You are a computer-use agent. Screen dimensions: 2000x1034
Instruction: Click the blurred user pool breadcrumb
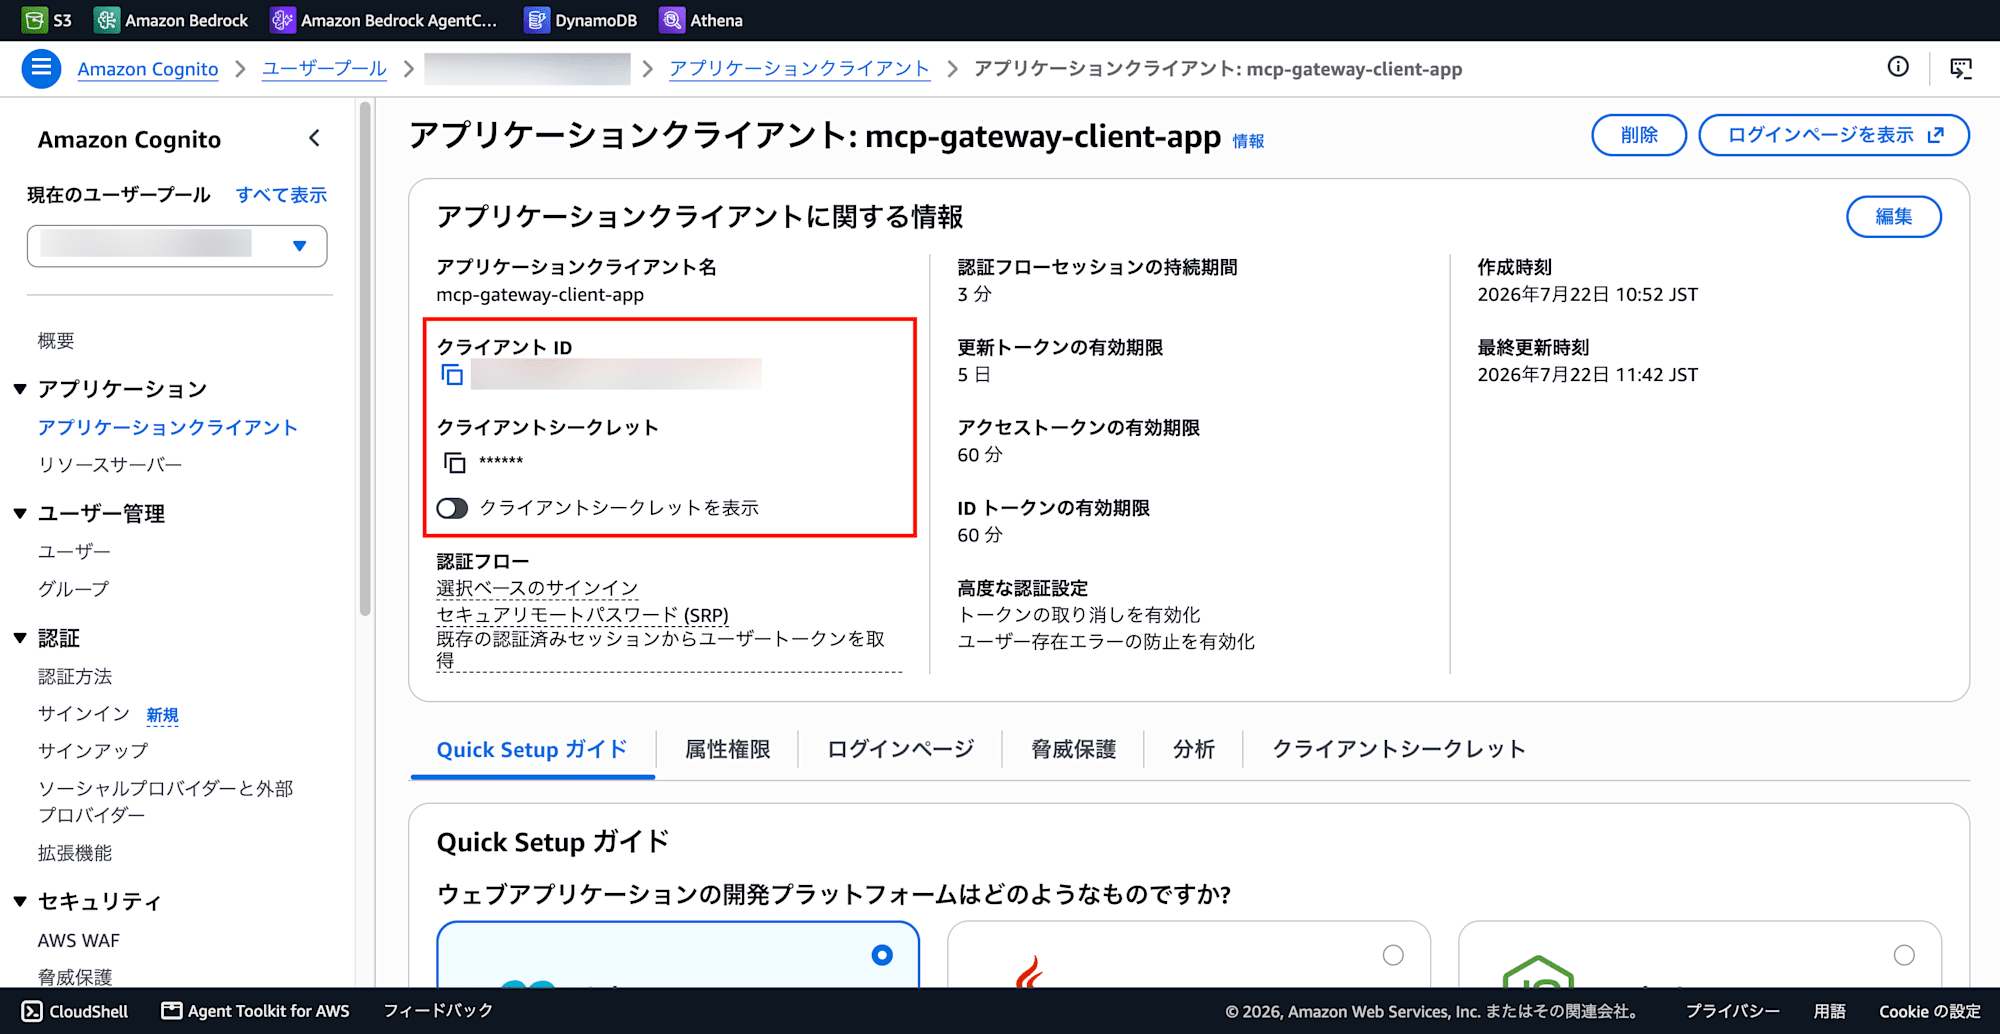527,69
